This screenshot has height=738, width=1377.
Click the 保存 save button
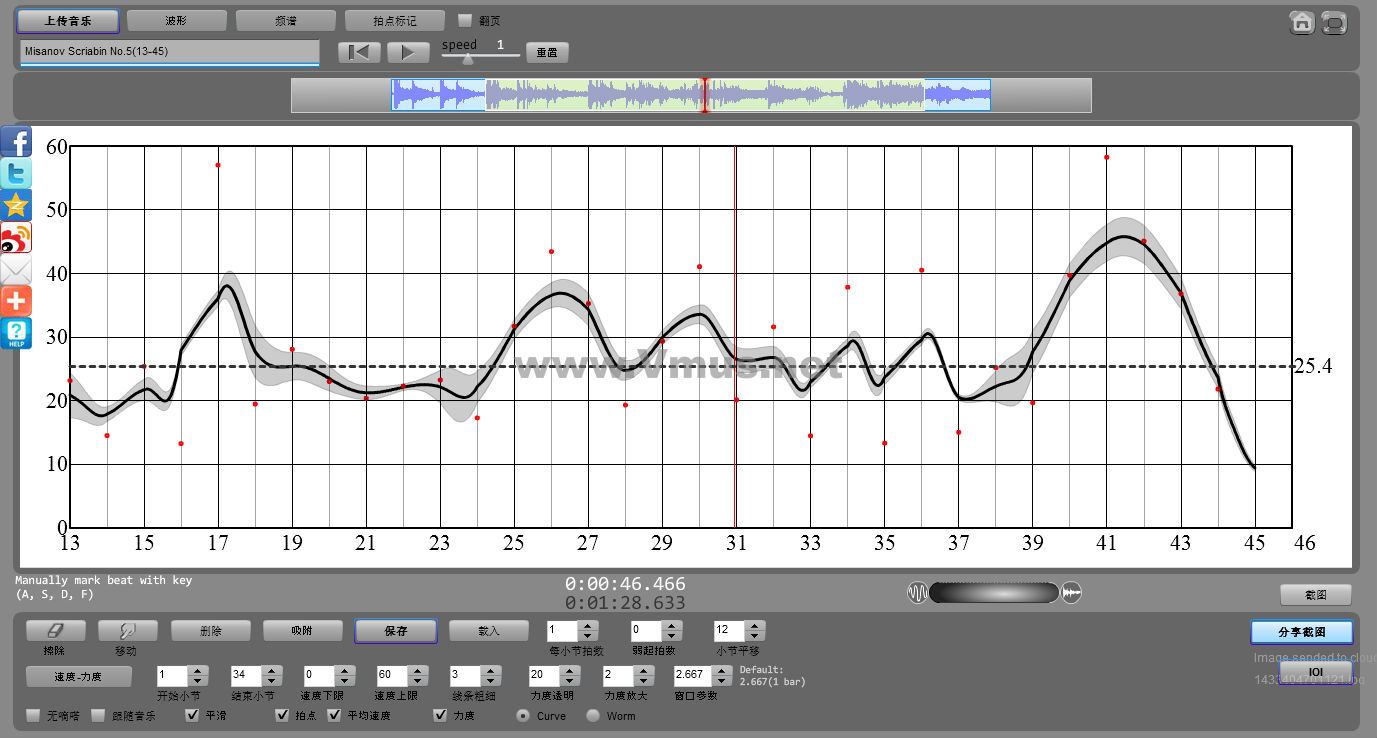pyautogui.click(x=395, y=631)
